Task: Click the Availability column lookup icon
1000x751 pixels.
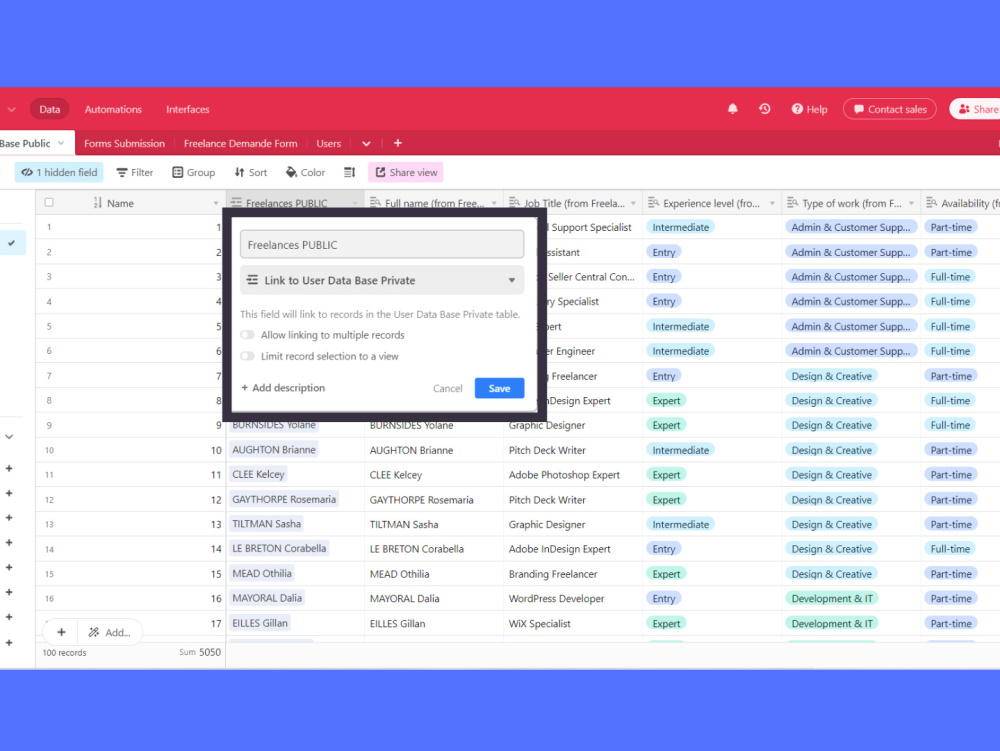Action: coord(931,203)
